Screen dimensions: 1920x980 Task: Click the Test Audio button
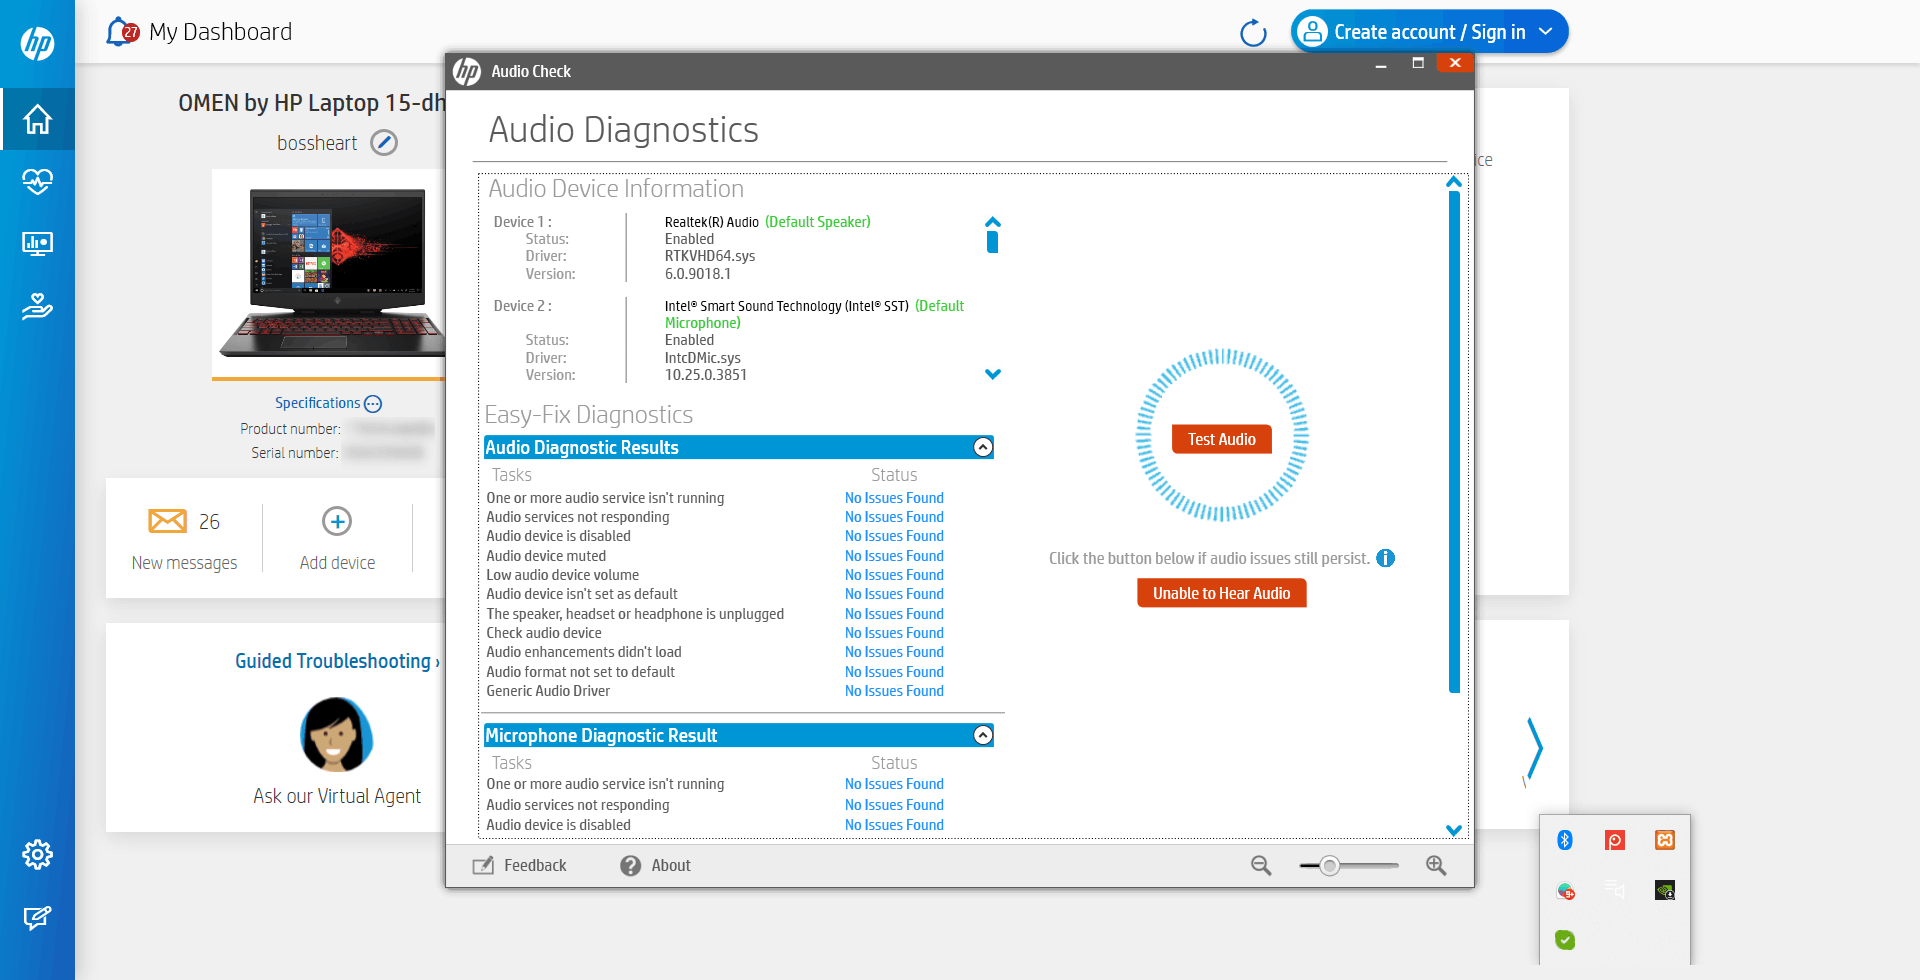(x=1222, y=439)
